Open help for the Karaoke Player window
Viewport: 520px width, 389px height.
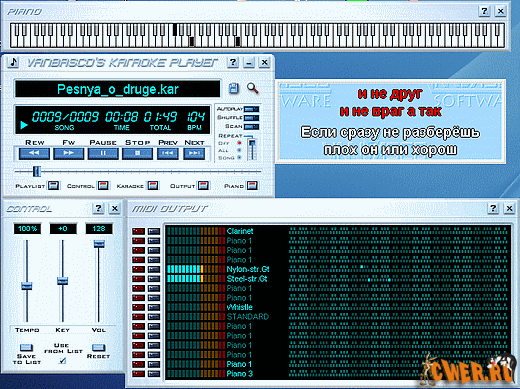(233, 62)
